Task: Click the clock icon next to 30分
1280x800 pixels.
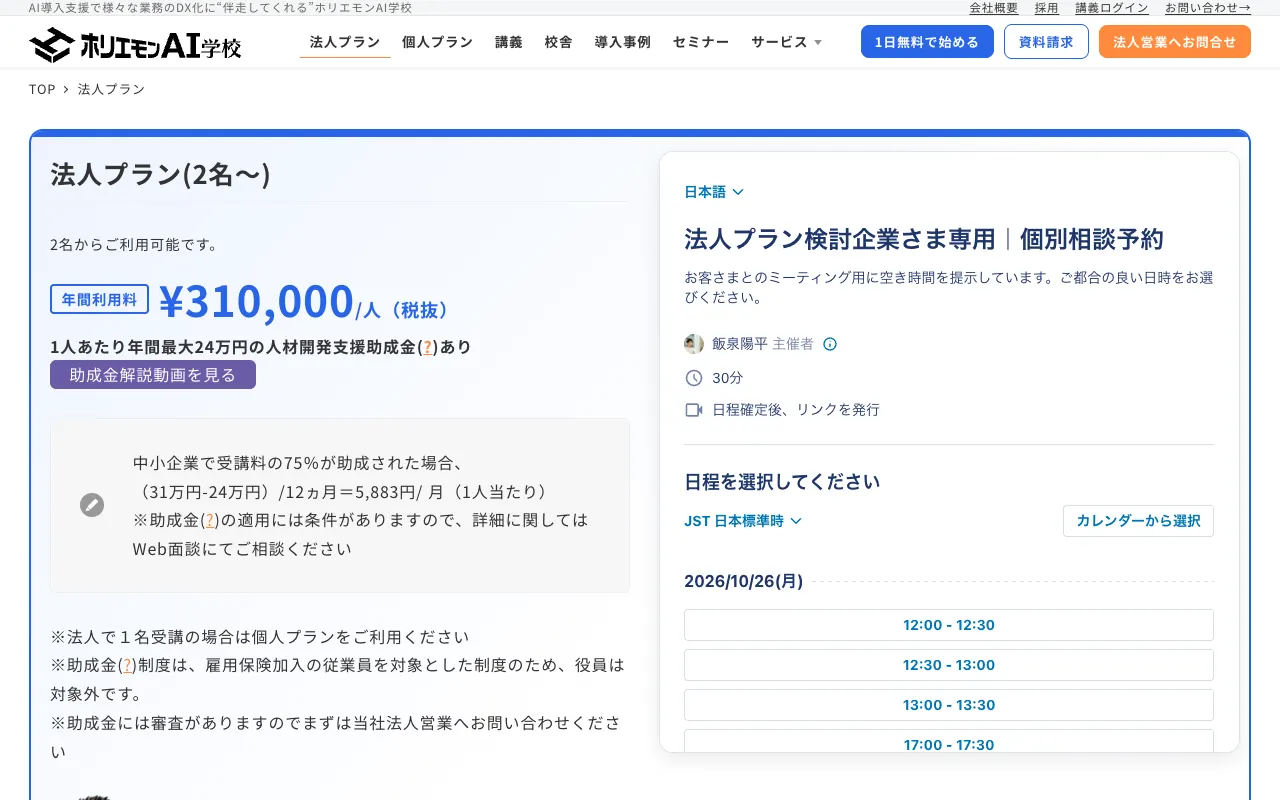Action: pyautogui.click(x=694, y=378)
